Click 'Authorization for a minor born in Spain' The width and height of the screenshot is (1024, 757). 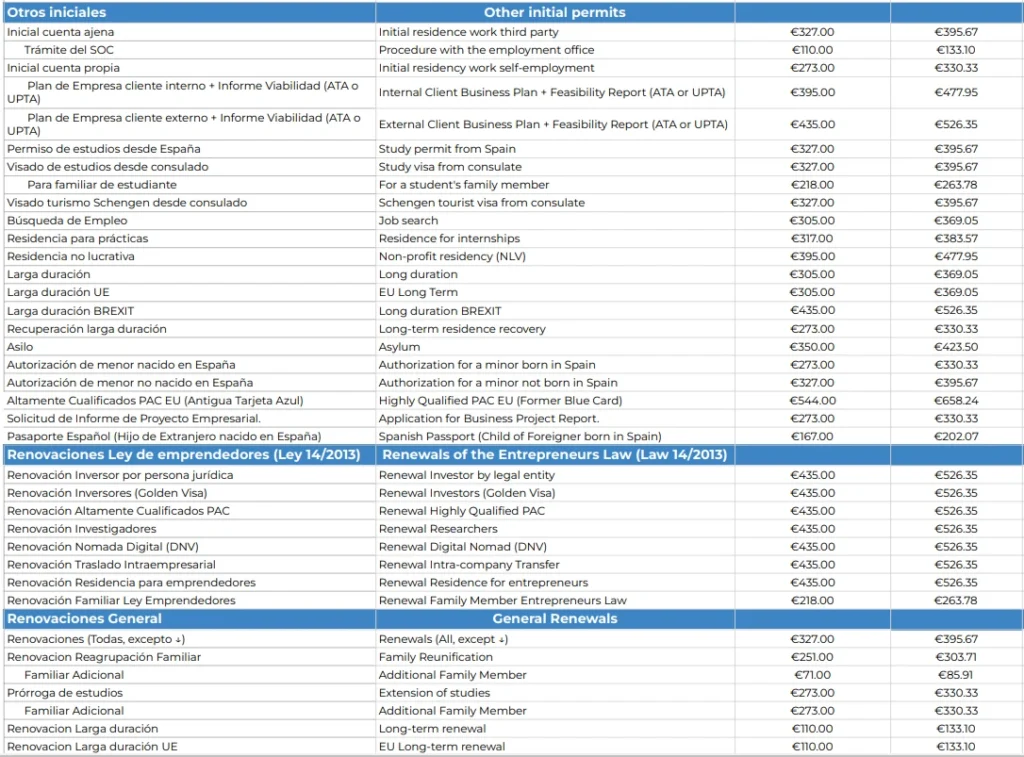[x=487, y=364]
